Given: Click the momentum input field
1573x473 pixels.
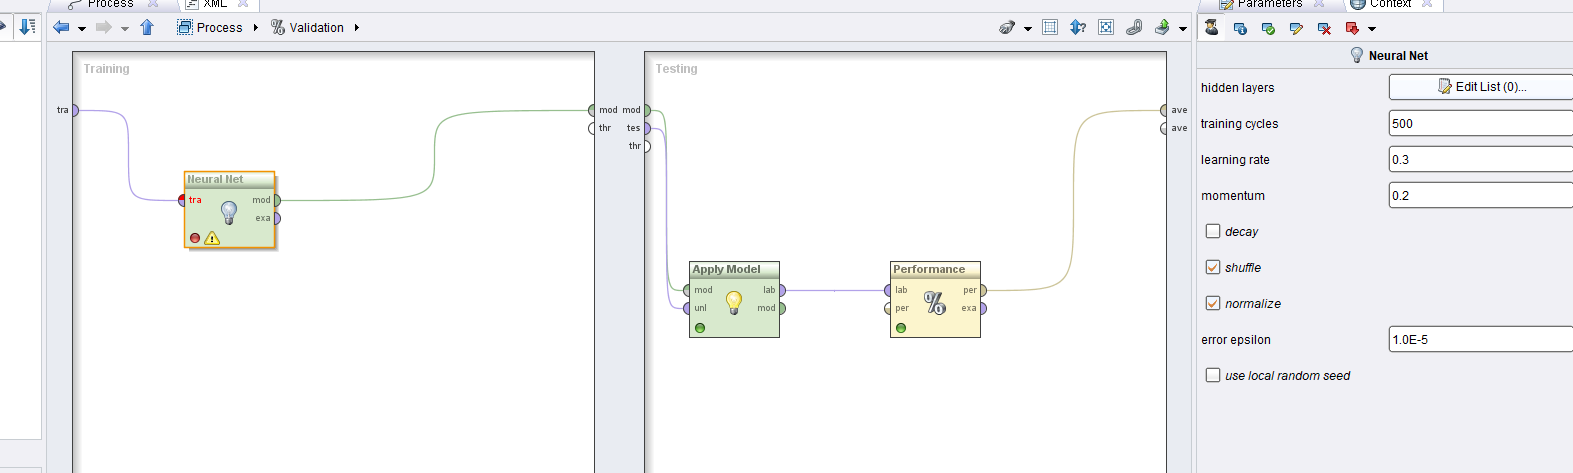Looking at the screenshot, I should 1481,195.
